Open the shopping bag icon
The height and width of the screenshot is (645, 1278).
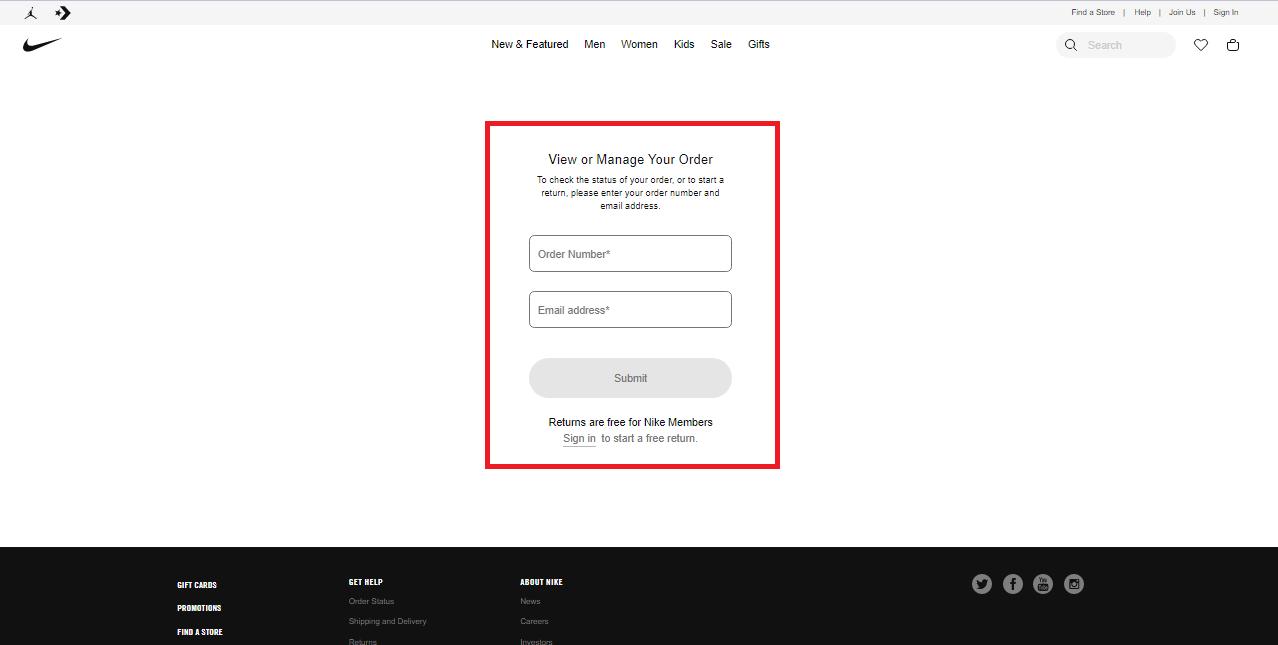point(1233,45)
